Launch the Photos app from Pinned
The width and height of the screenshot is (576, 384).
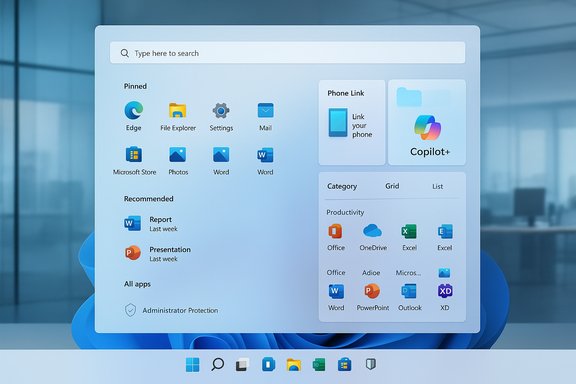pos(178,155)
